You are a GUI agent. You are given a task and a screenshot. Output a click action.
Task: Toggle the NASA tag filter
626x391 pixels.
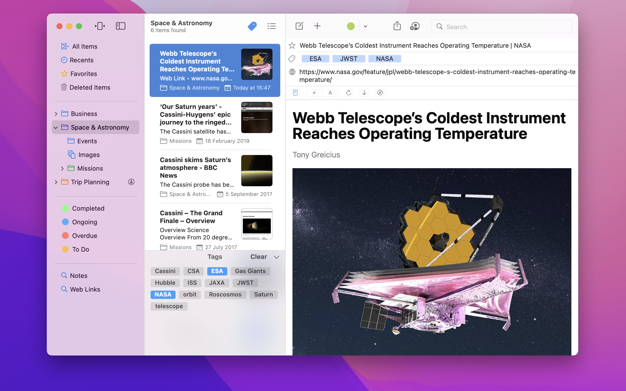163,294
